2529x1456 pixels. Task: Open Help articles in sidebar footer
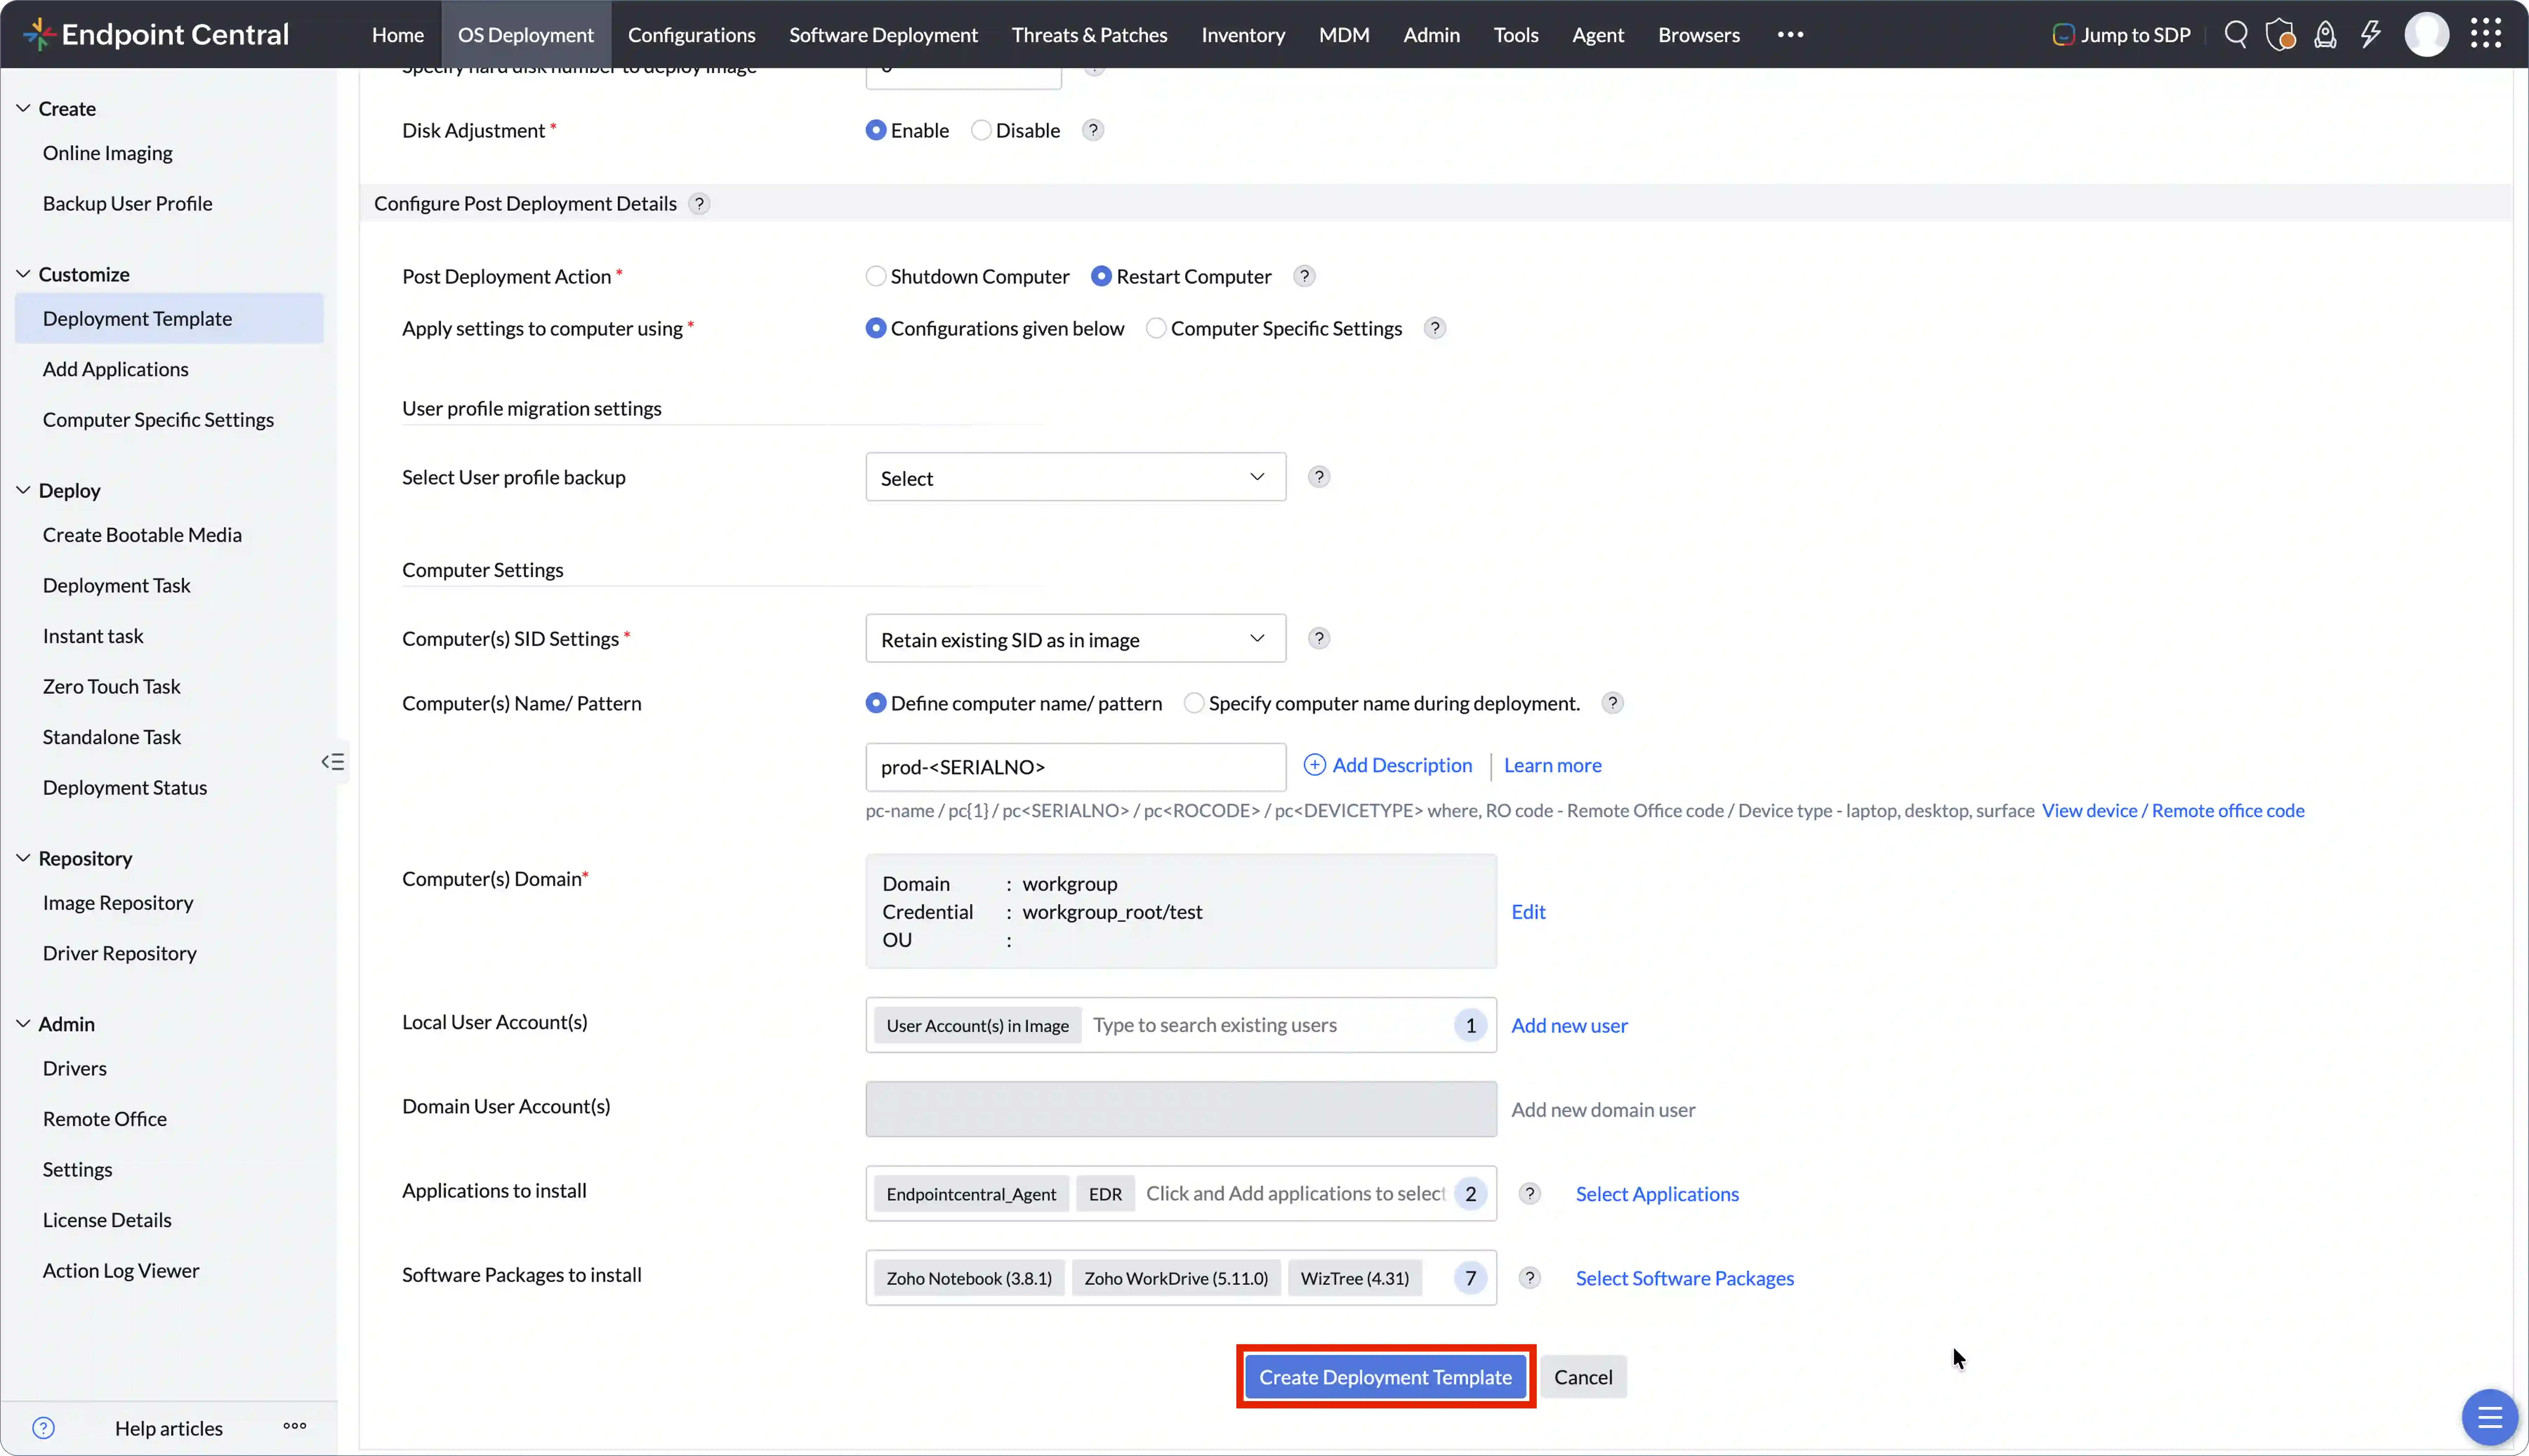(x=169, y=1428)
